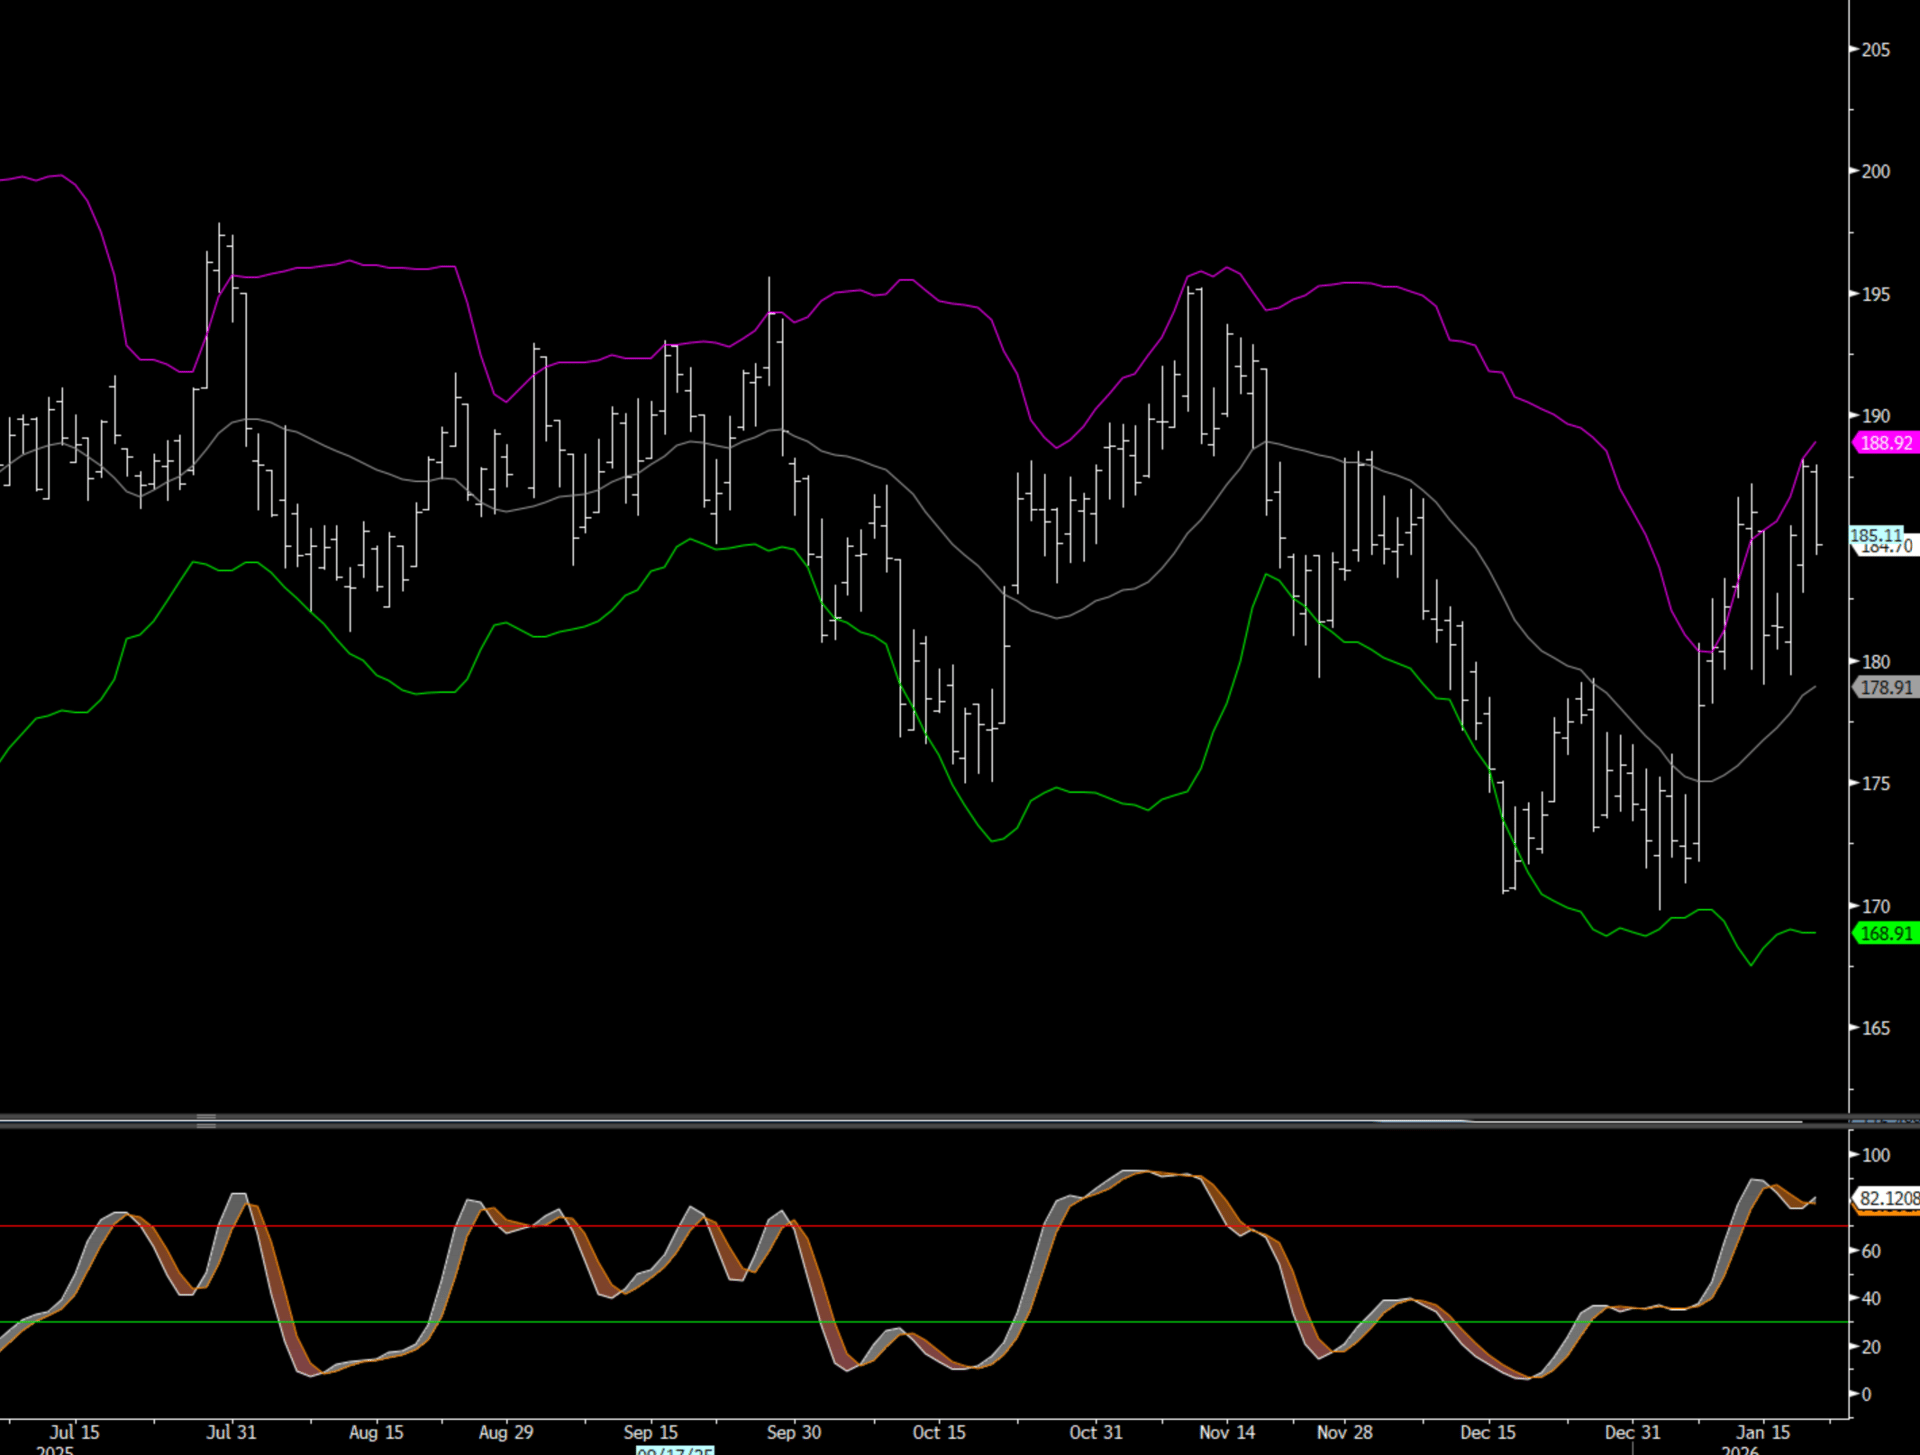Viewport: 1920px width, 1455px height.
Task: Click the highlighted 09/17/25 date marker
Action: pyautogui.click(x=675, y=1450)
